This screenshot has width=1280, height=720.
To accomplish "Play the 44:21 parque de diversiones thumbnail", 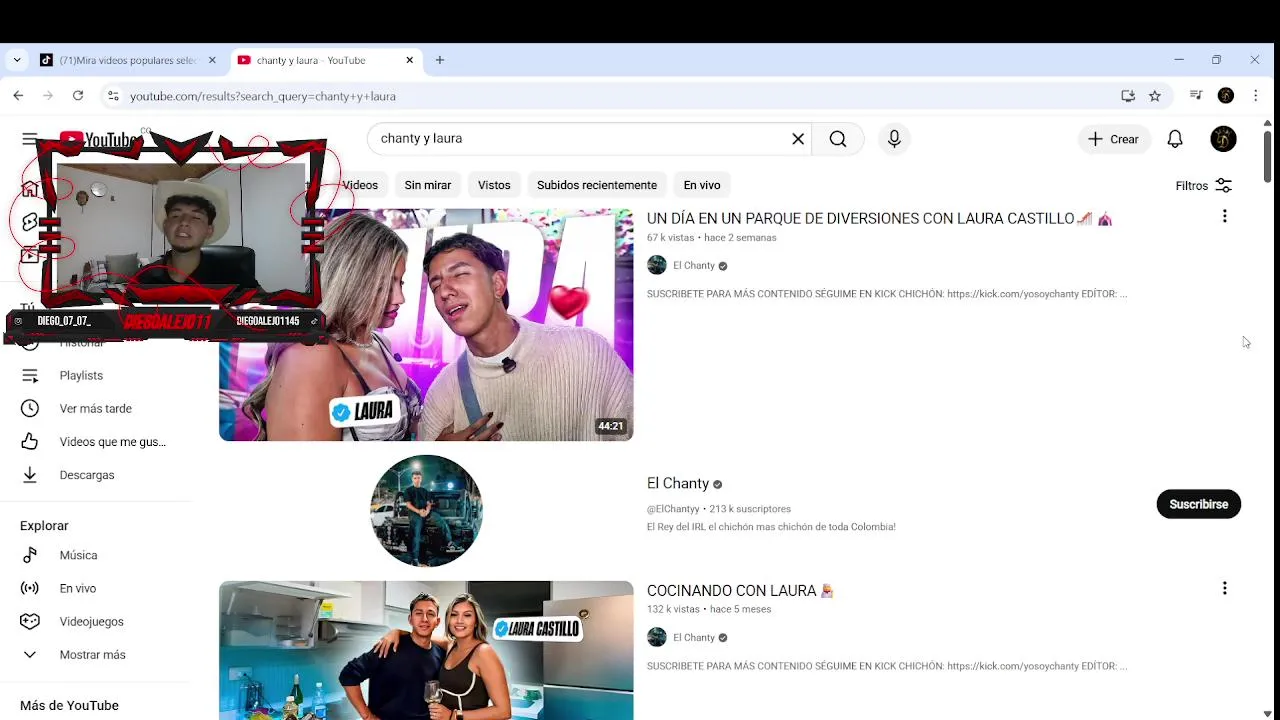I will 426,325.
